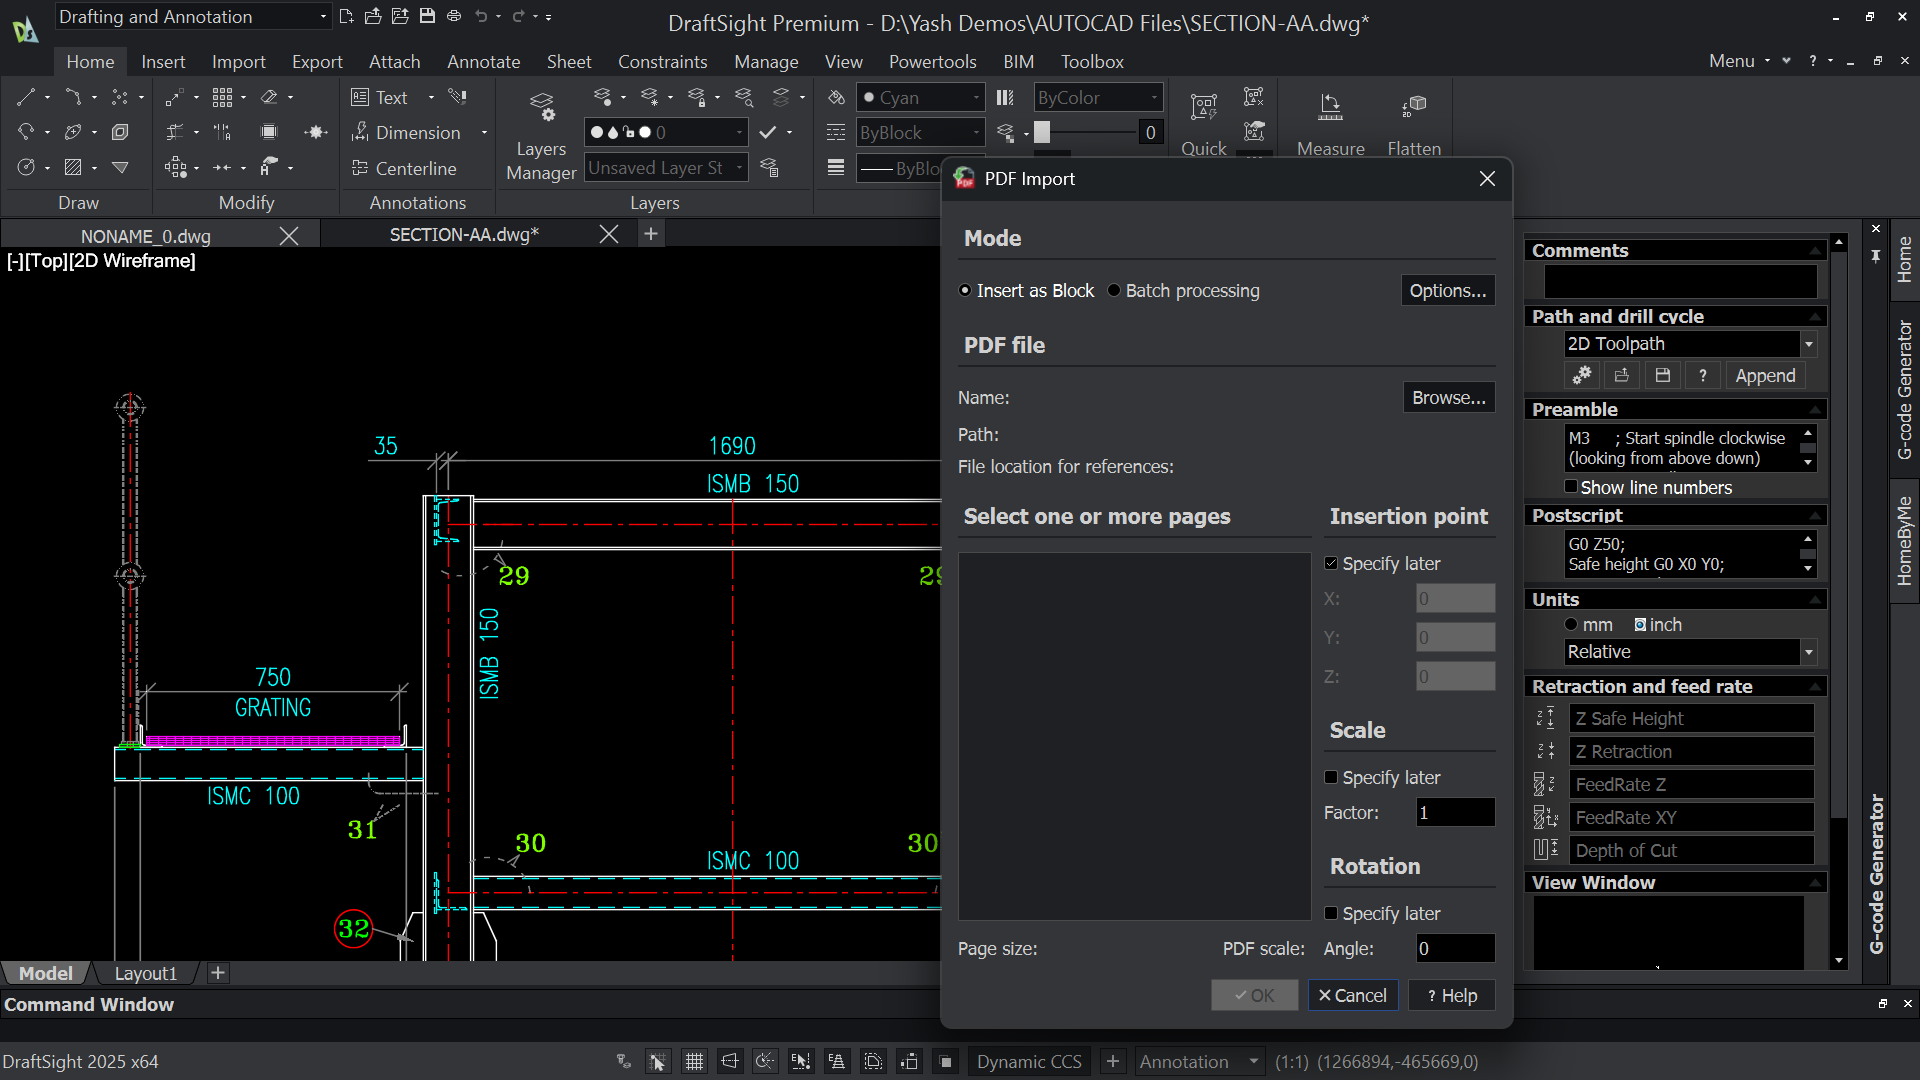Click the Scale Factor input field
The width and height of the screenshot is (1920, 1080).
(x=1455, y=812)
